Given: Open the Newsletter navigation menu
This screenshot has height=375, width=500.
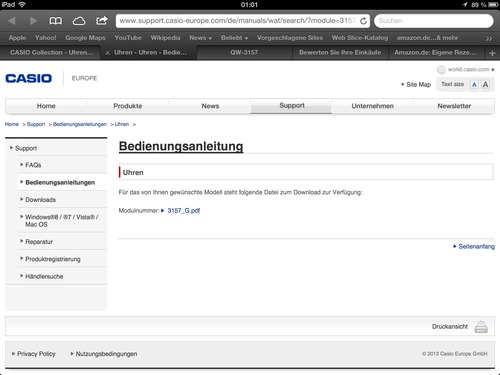Looking at the screenshot, I should click(454, 106).
